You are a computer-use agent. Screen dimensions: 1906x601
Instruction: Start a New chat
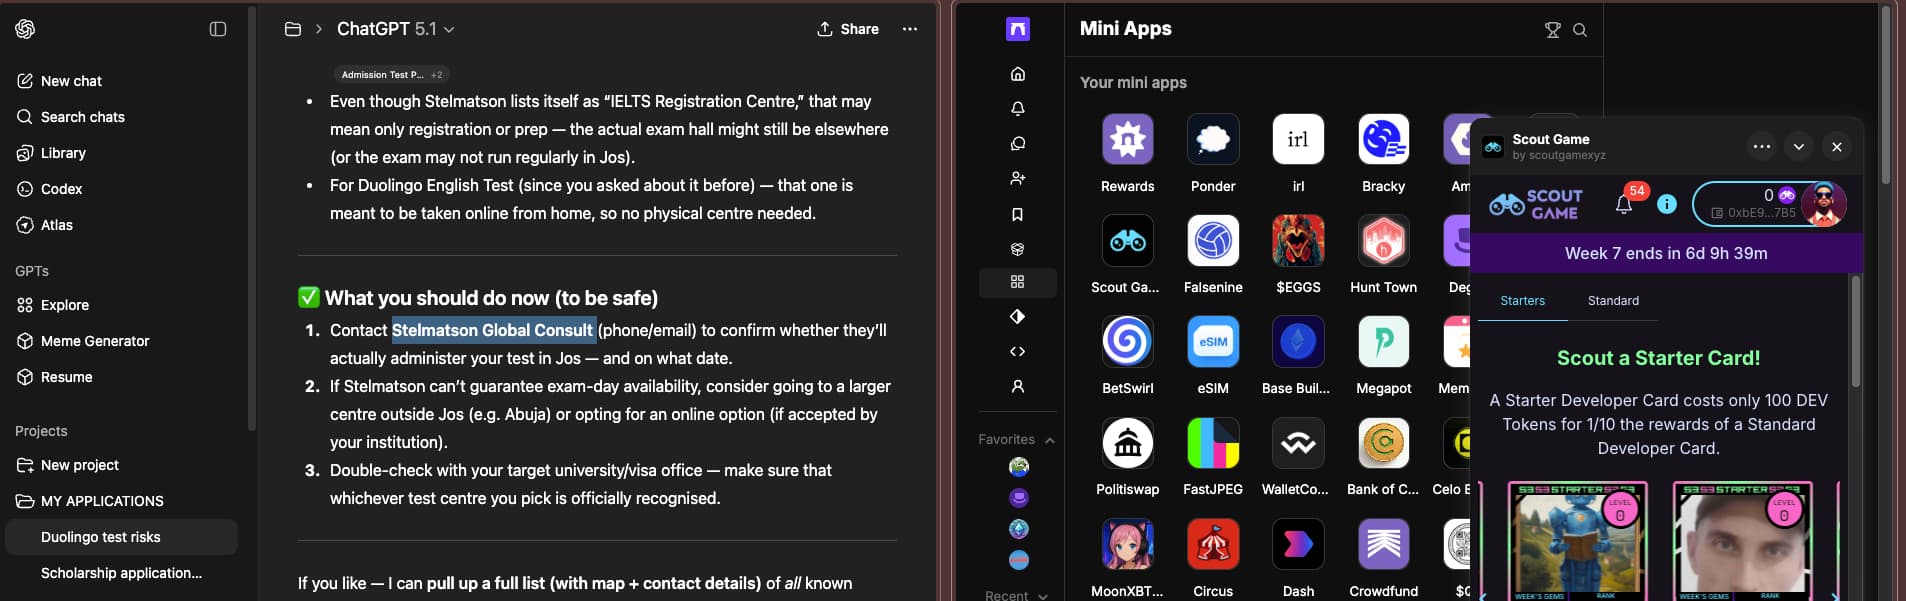[71, 81]
